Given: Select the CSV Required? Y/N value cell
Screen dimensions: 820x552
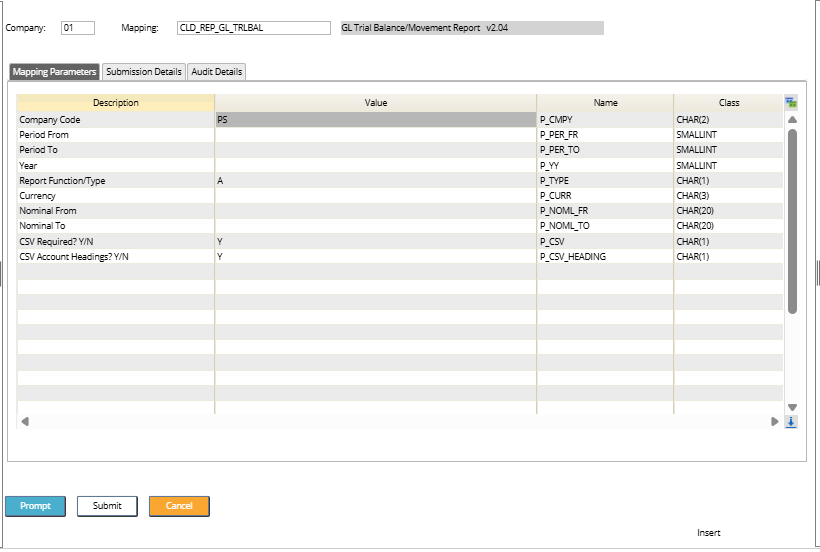Looking at the screenshot, I should click(375, 241).
